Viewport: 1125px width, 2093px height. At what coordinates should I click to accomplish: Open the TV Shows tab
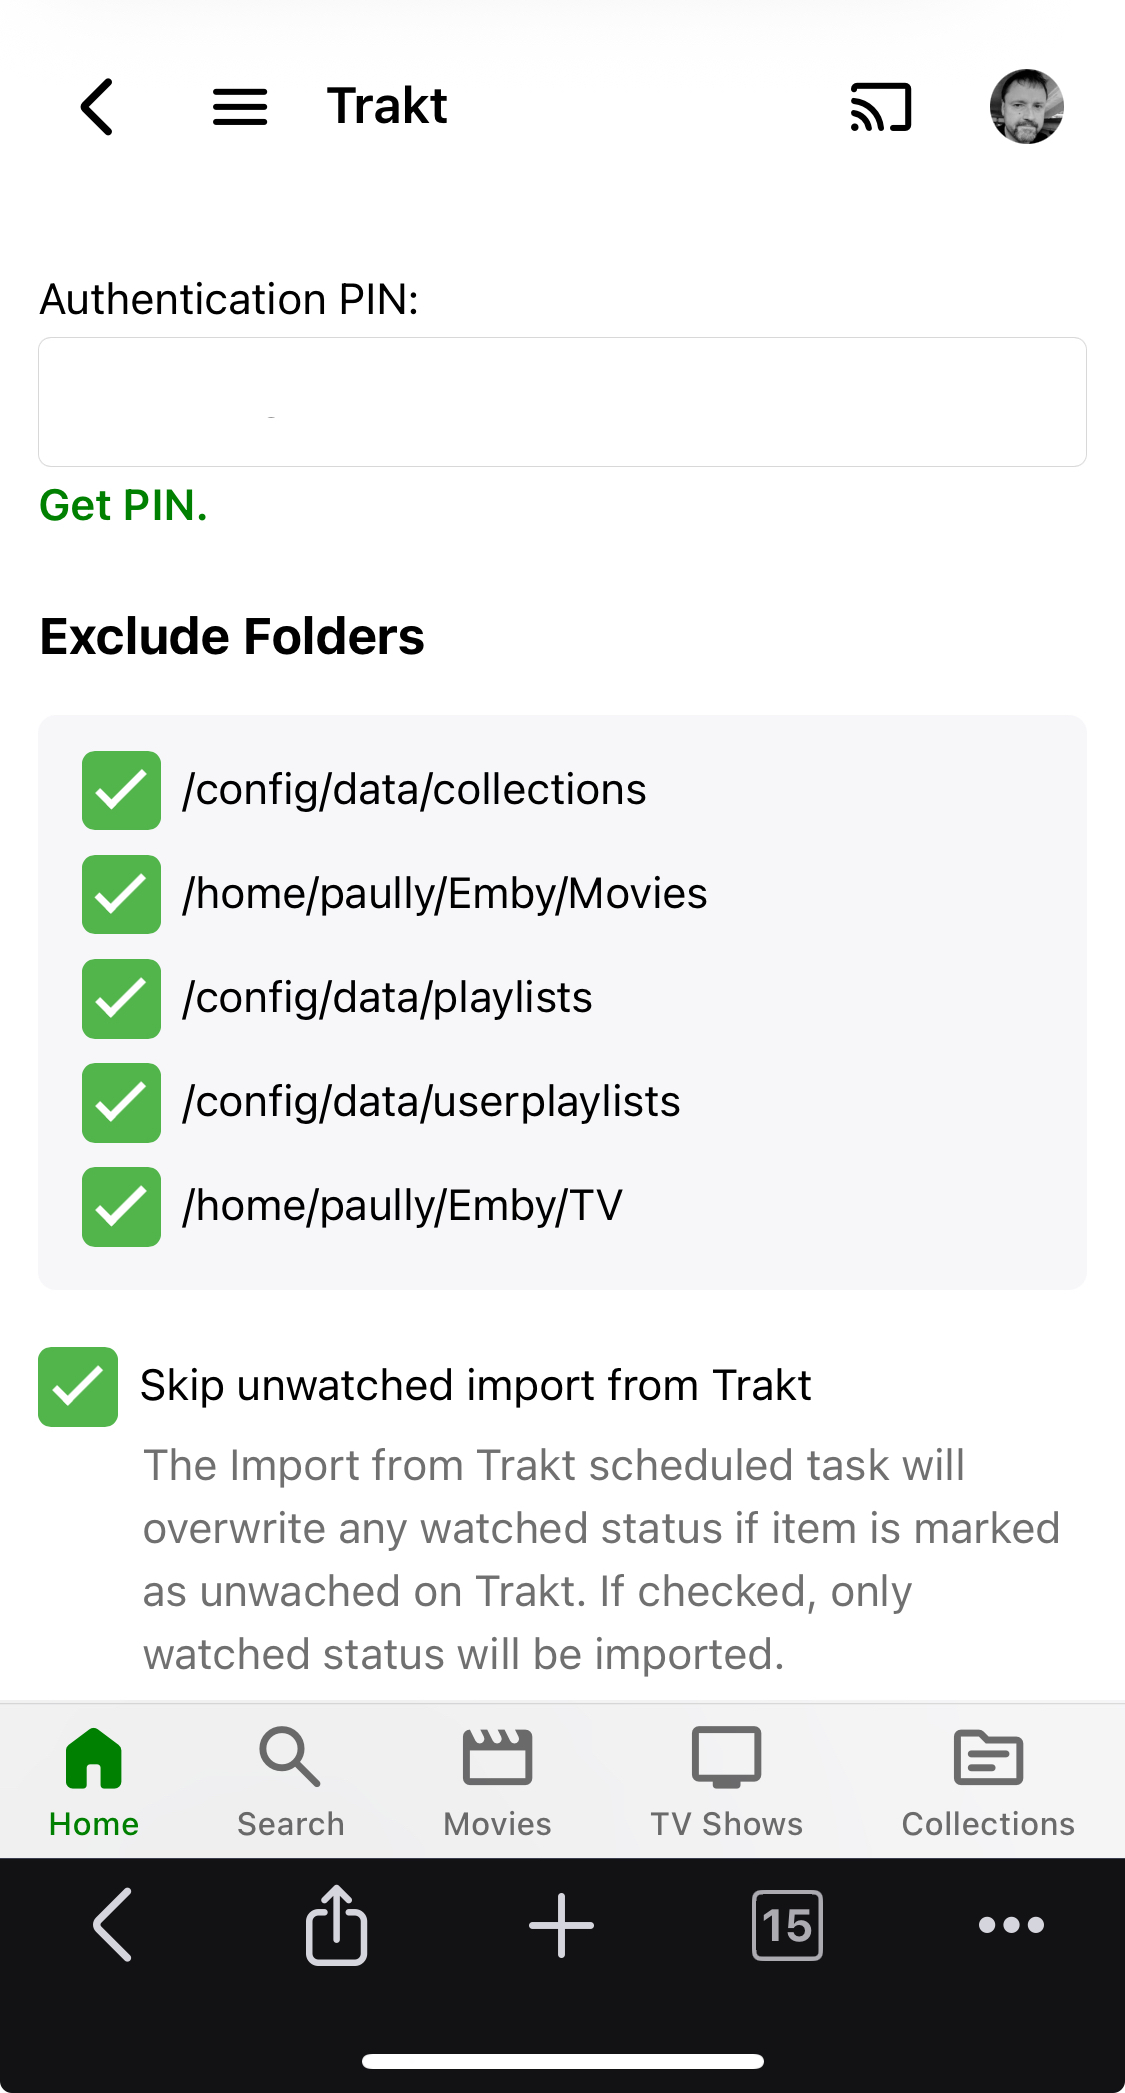[727, 1782]
